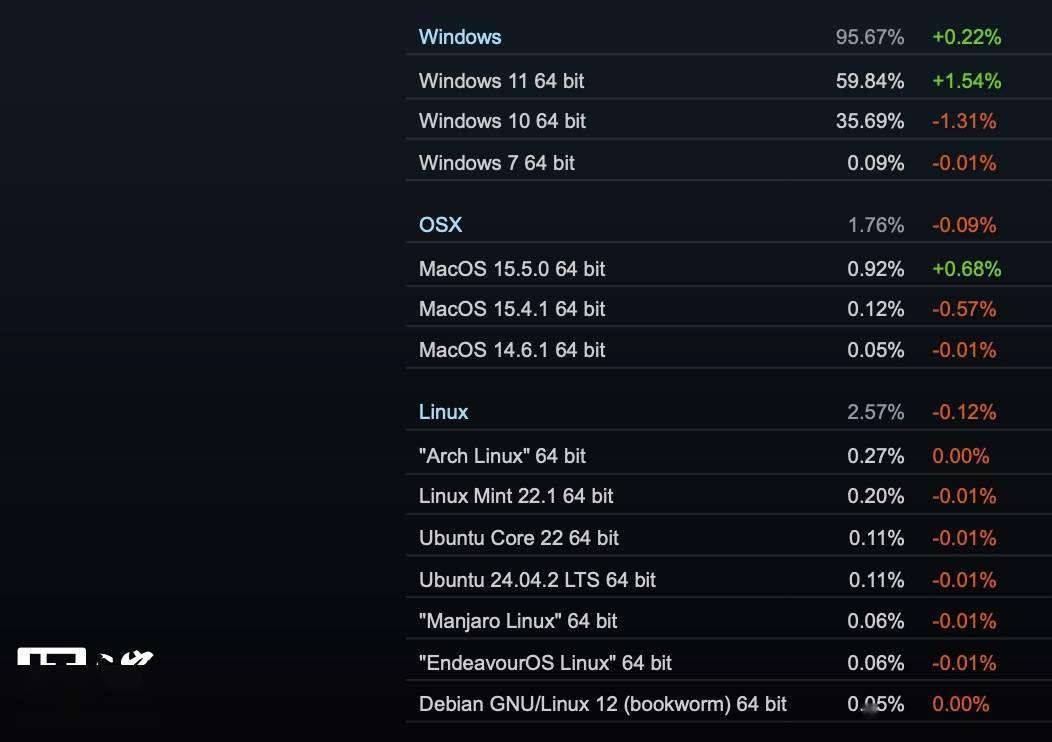Click the "MacOS 15.4.1 64 bit" label
The image size is (1052, 742).
click(x=512, y=309)
